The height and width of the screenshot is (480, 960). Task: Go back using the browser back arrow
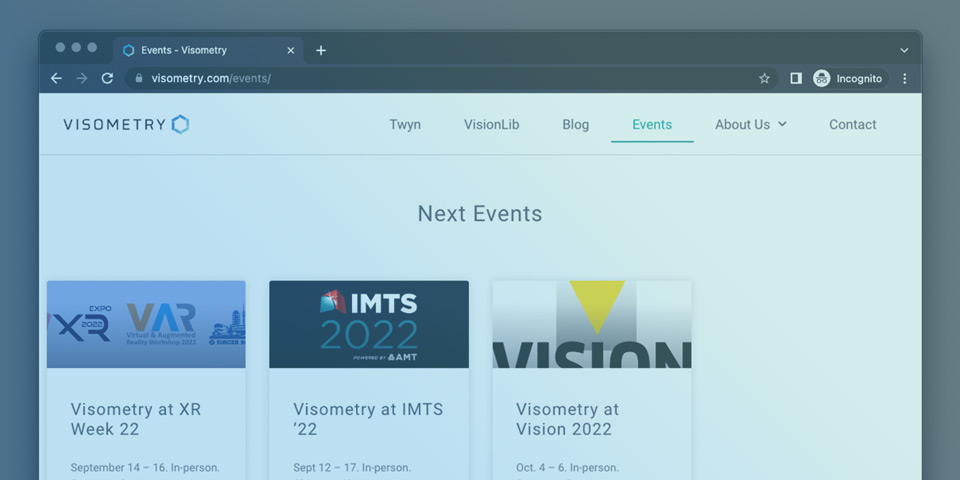[56, 78]
